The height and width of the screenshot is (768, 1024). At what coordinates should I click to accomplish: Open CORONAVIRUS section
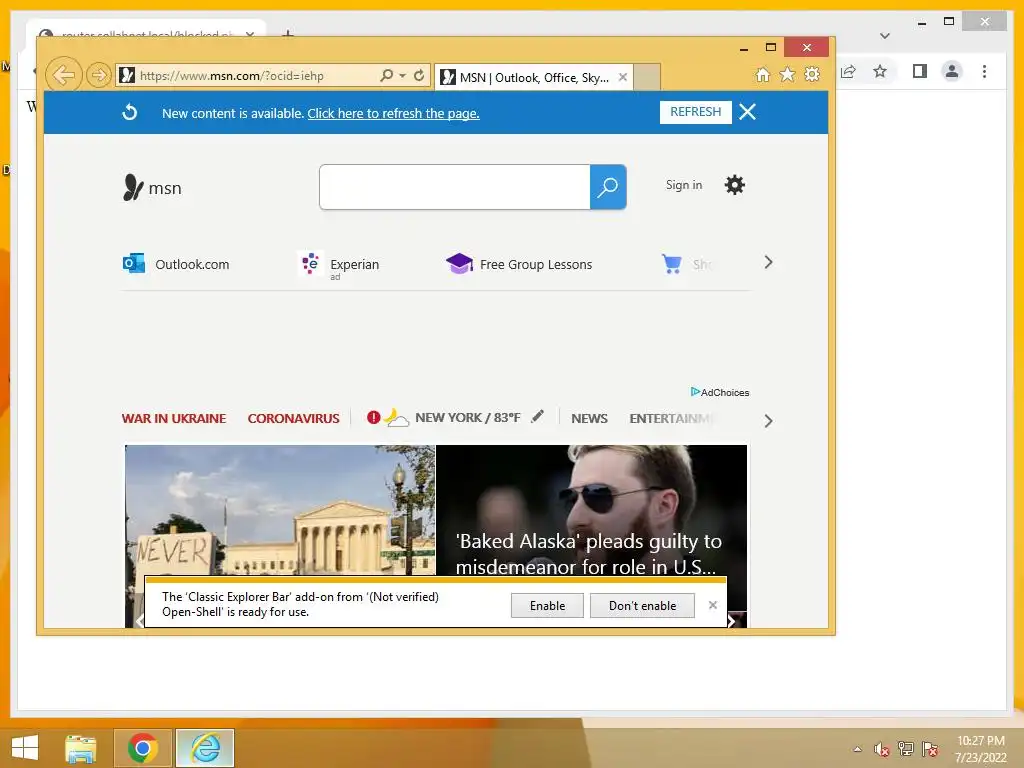[293, 419]
